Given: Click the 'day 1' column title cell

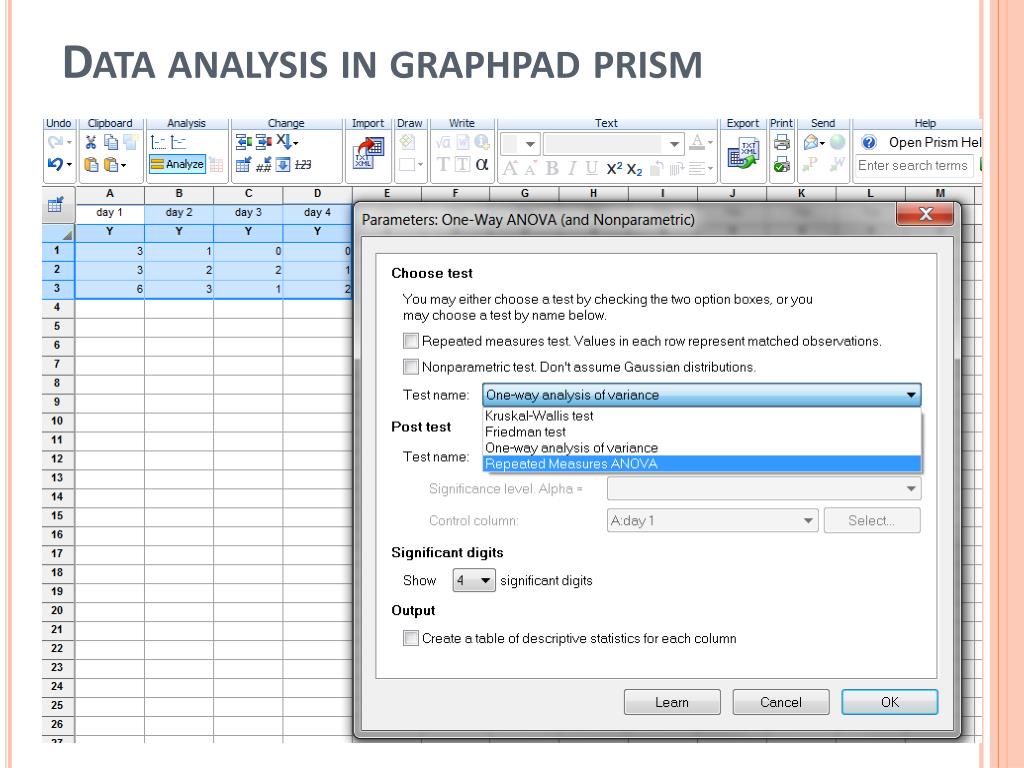Looking at the screenshot, I should (110, 212).
